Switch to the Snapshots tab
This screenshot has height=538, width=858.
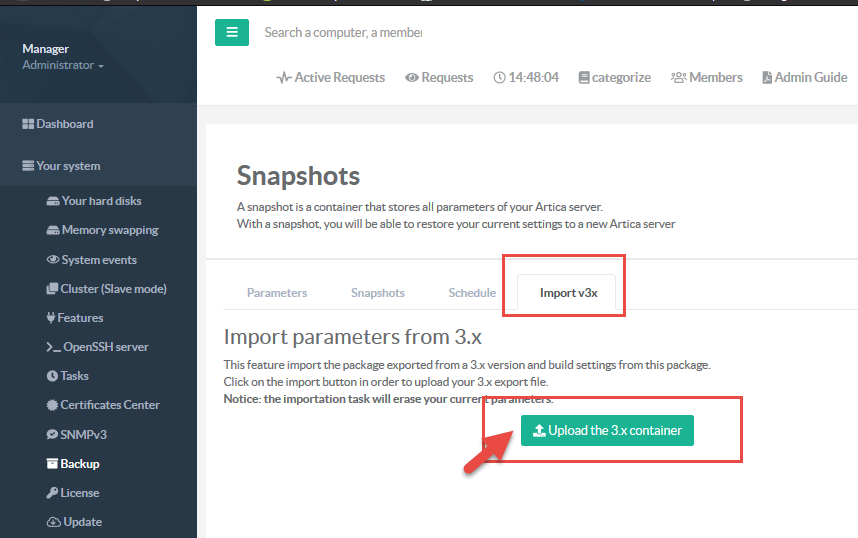378,293
